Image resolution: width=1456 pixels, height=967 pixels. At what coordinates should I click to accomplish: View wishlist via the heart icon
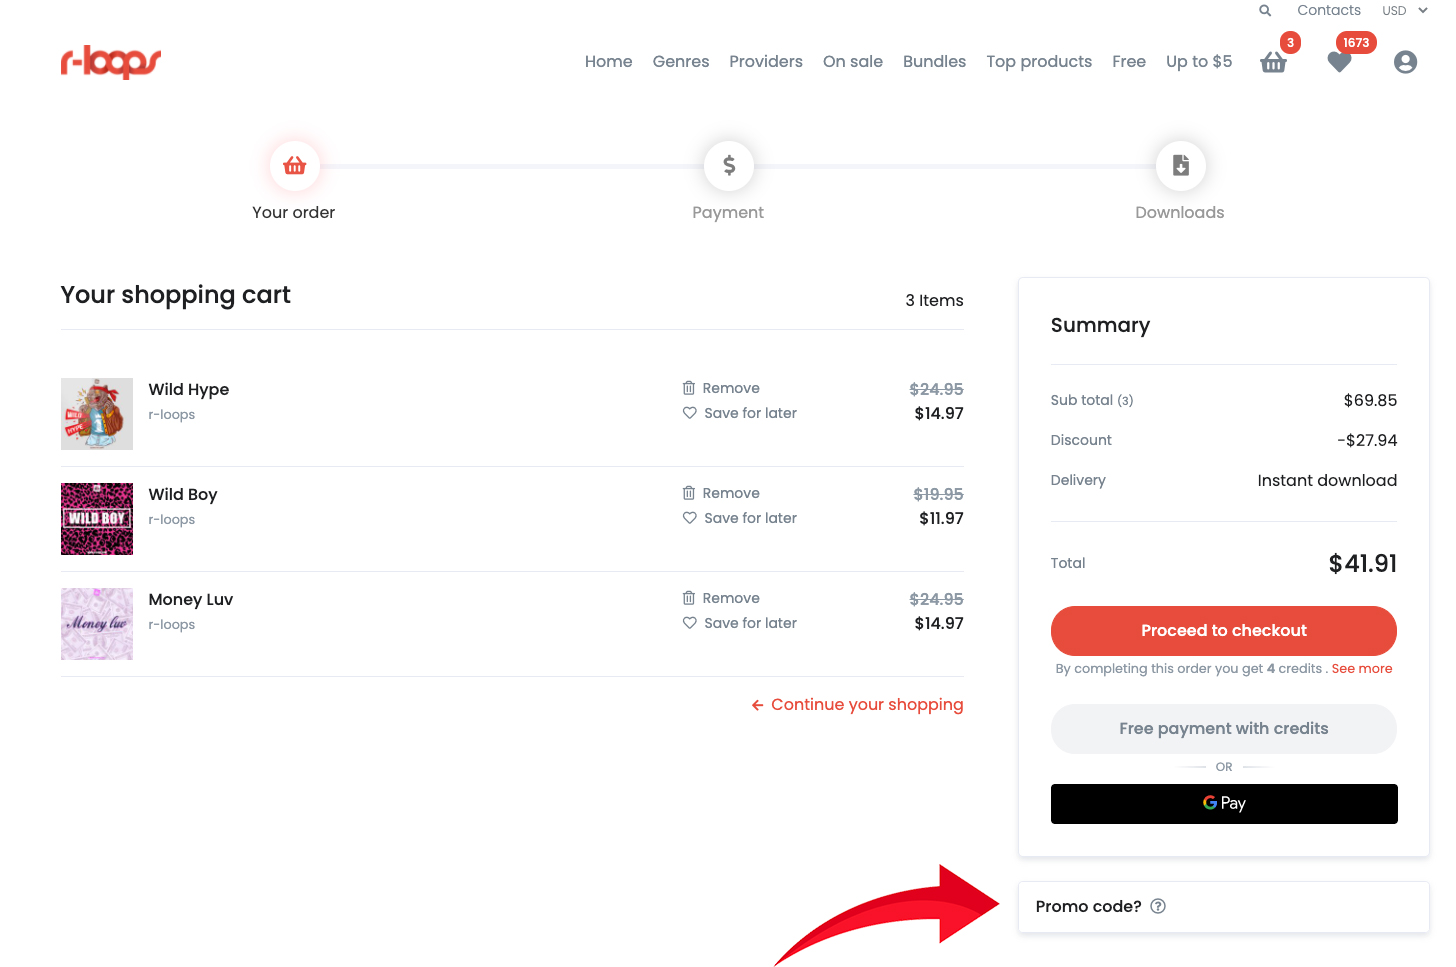[x=1339, y=62]
